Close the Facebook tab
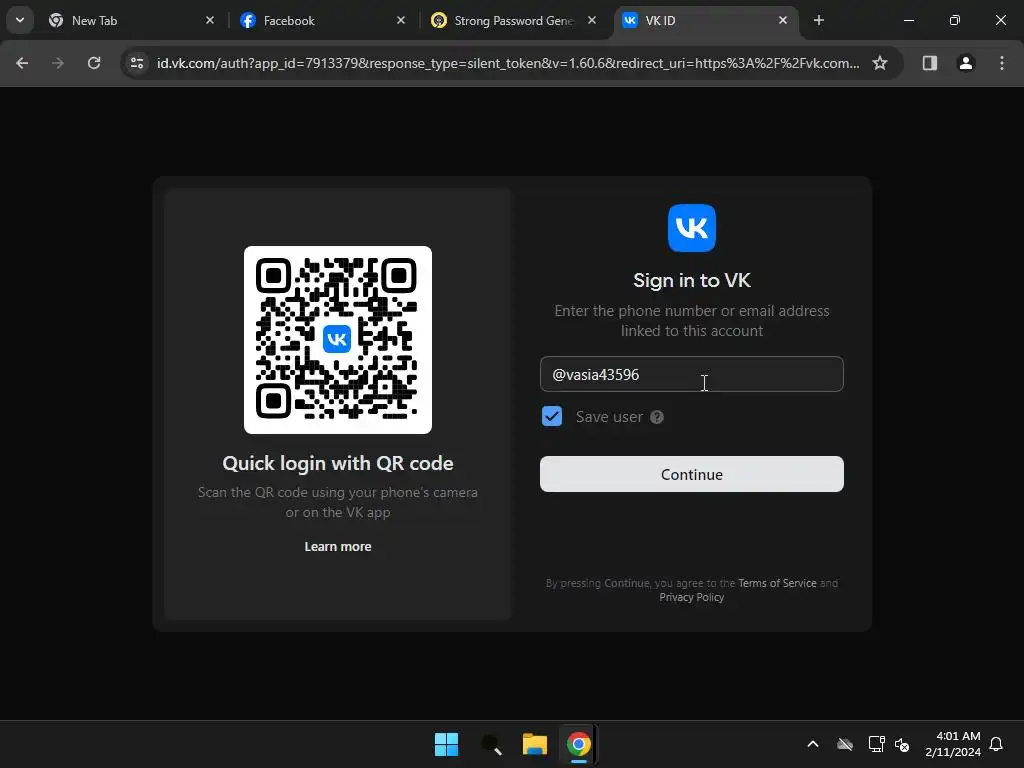 pos(400,20)
